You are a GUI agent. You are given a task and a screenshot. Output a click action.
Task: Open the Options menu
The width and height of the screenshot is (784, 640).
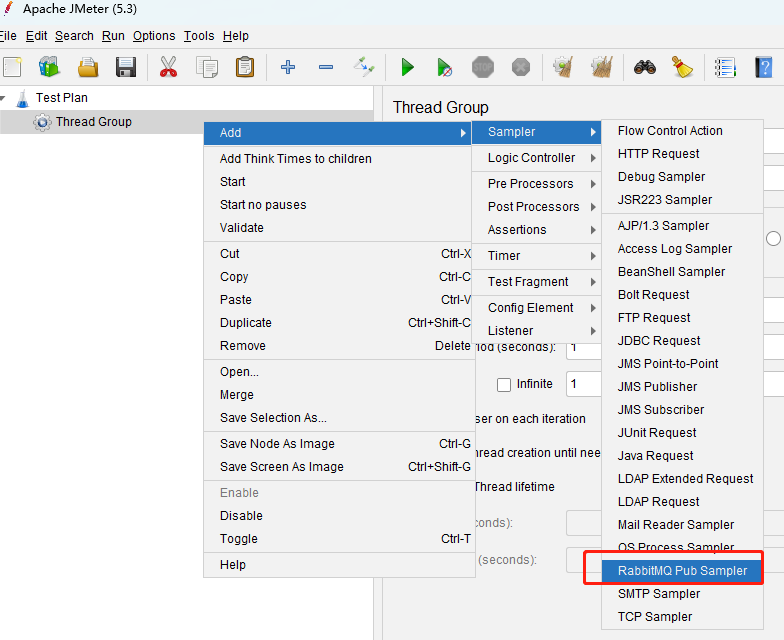click(154, 36)
